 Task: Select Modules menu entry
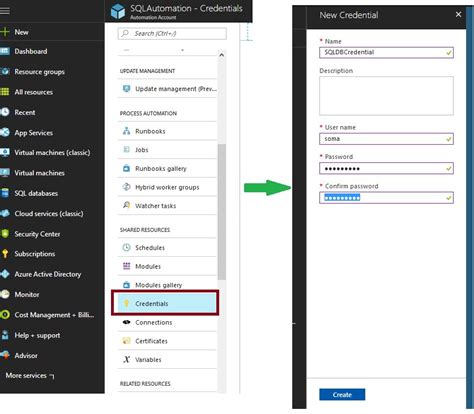pyautogui.click(x=167, y=266)
